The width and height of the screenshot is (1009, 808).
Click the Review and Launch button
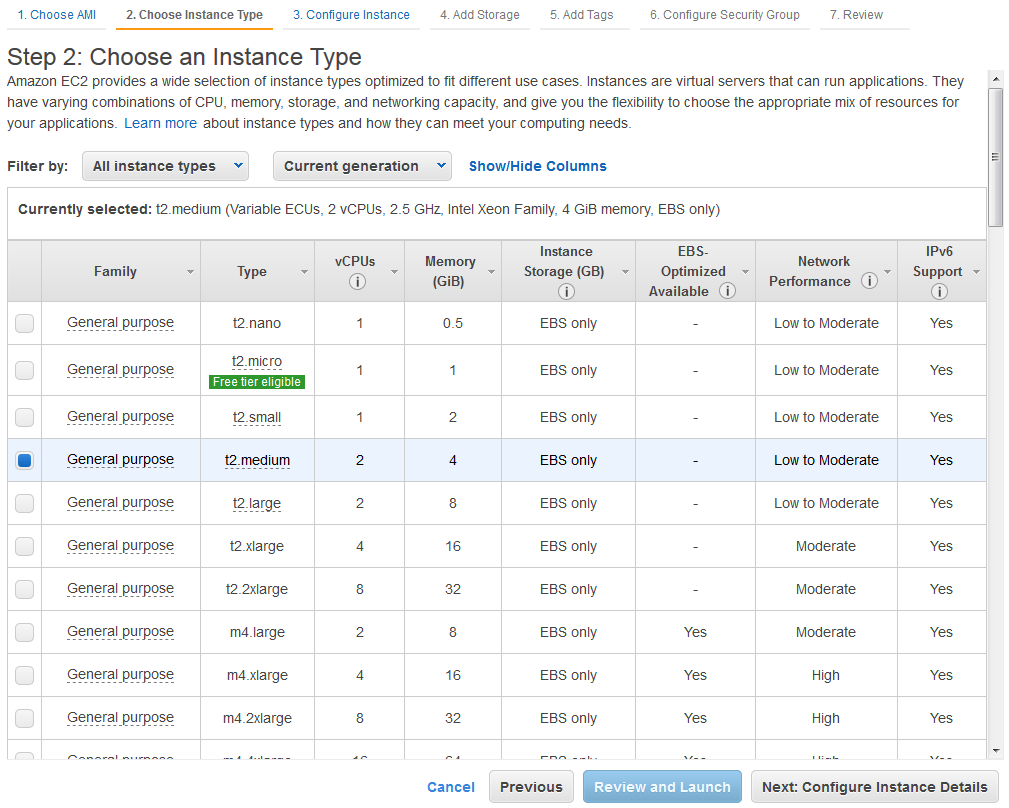click(662, 787)
